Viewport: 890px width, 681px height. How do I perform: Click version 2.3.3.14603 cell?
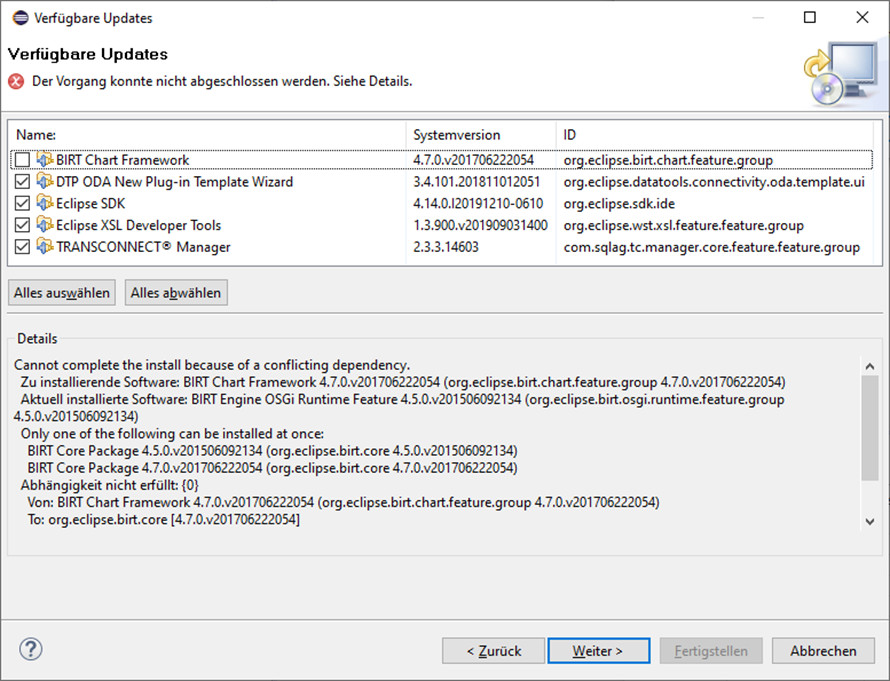pyautogui.click(x=446, y=247)
